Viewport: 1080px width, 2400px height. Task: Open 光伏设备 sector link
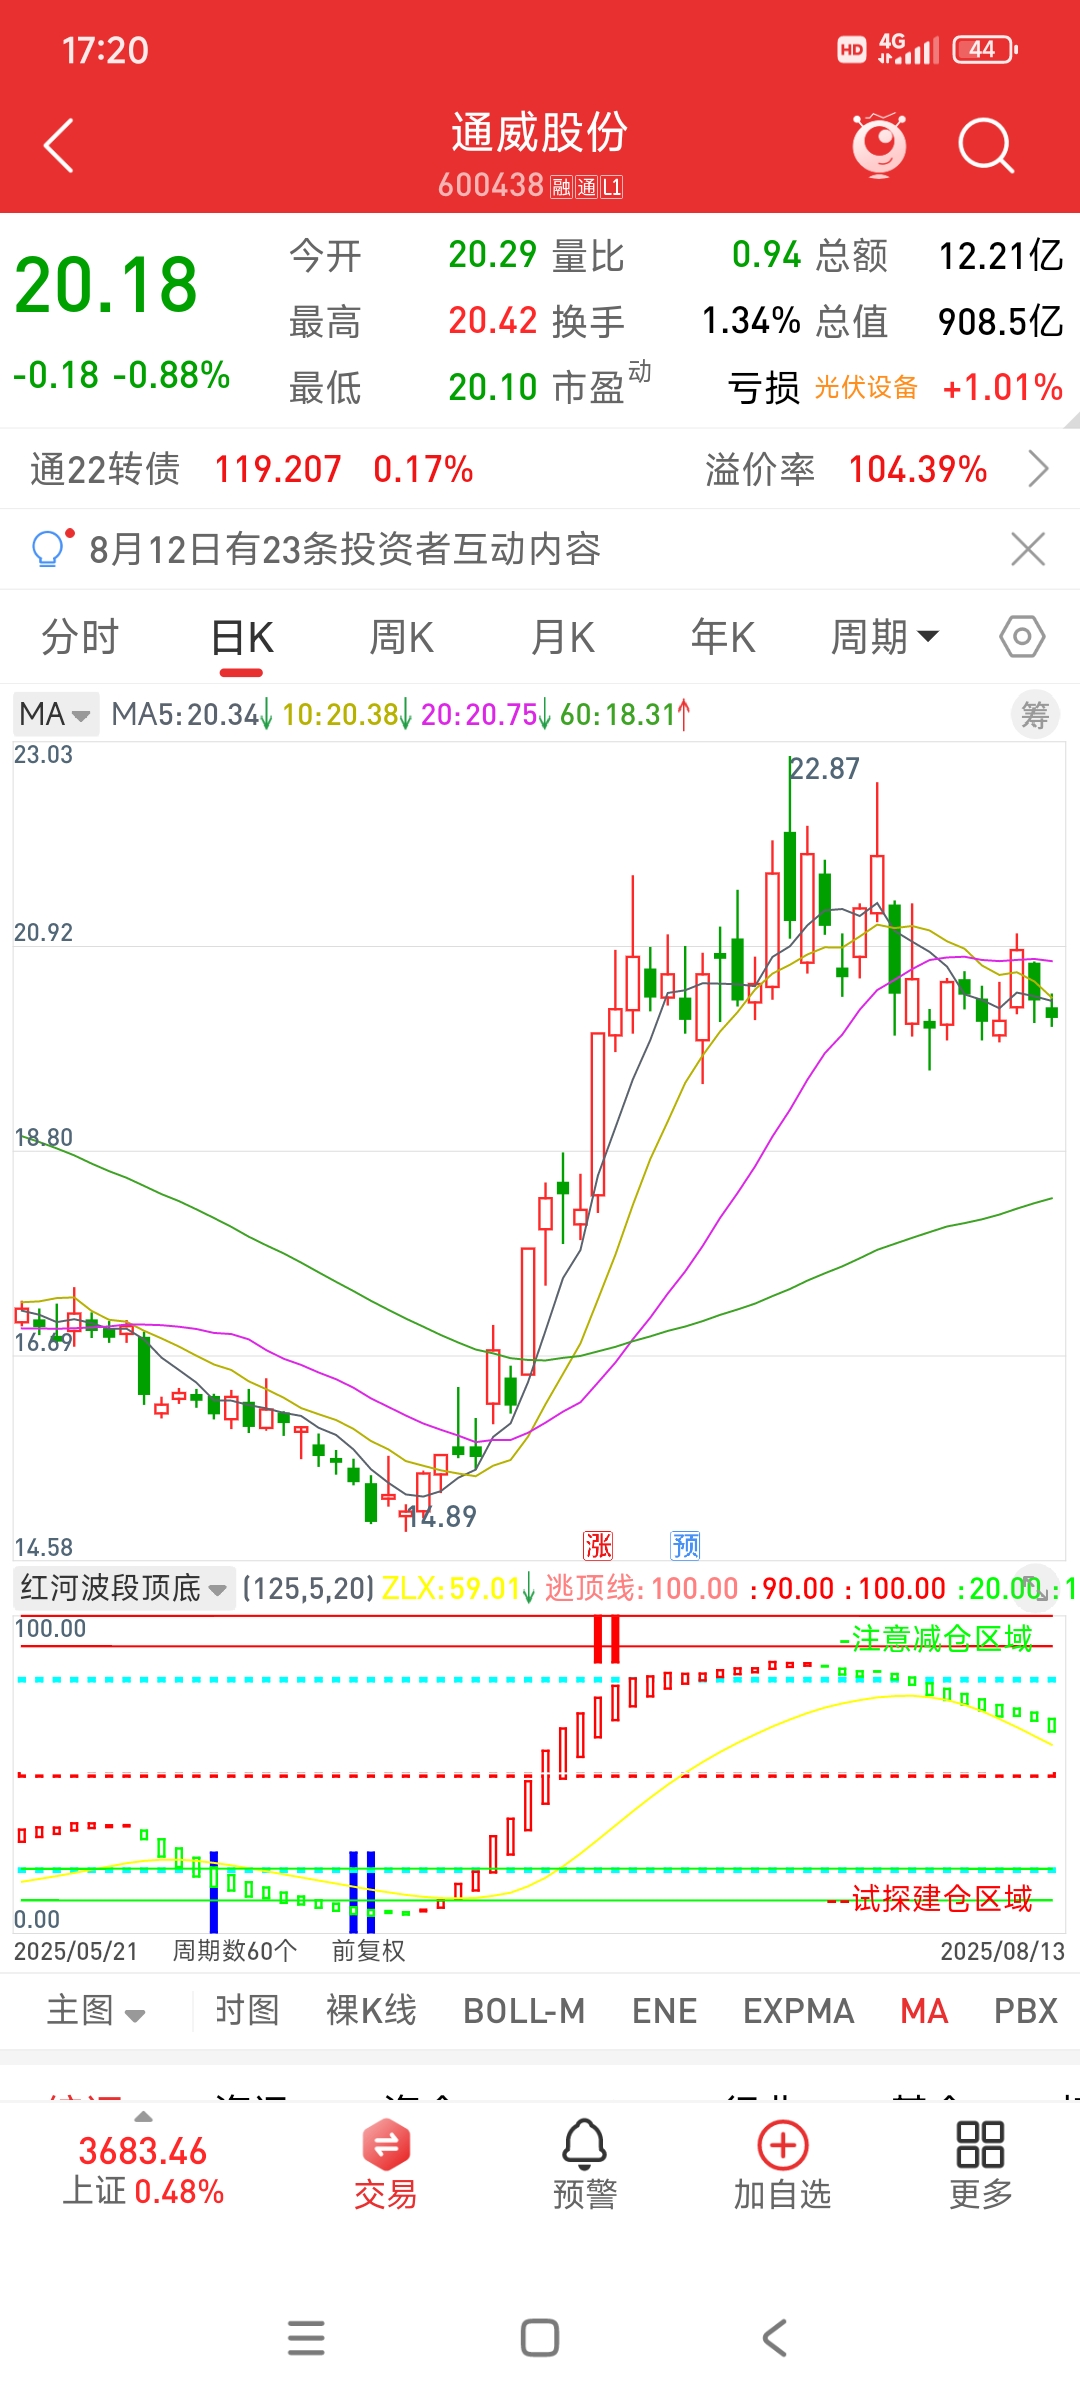point(866,387)
